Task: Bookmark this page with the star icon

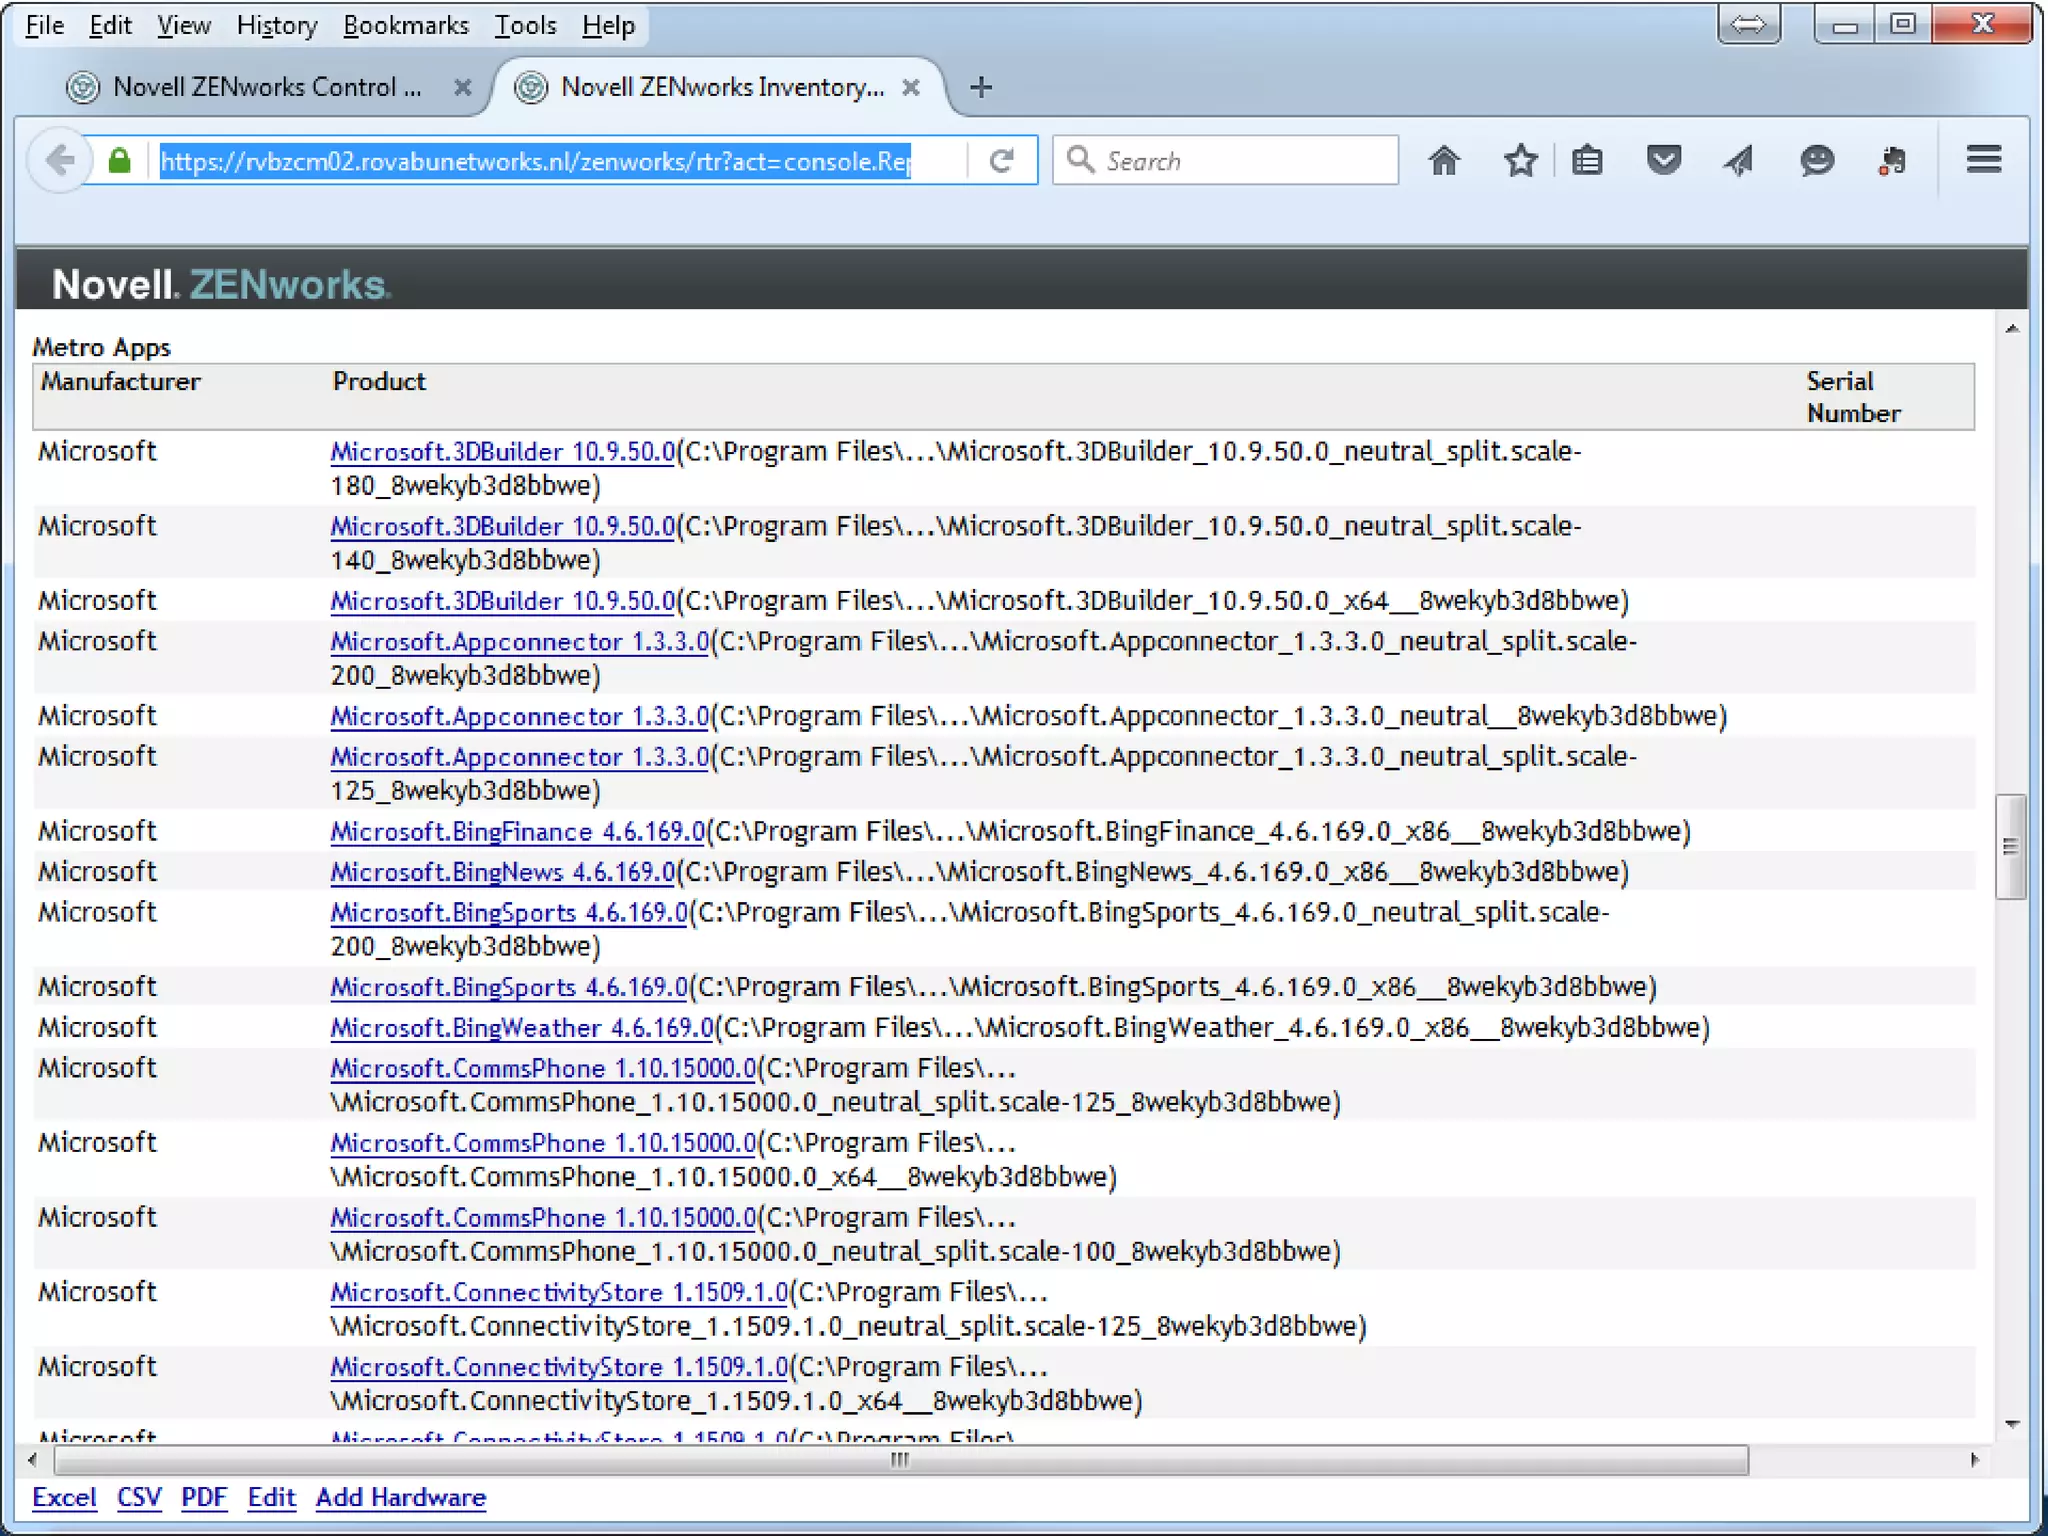Action: [x=1520, y=160]
